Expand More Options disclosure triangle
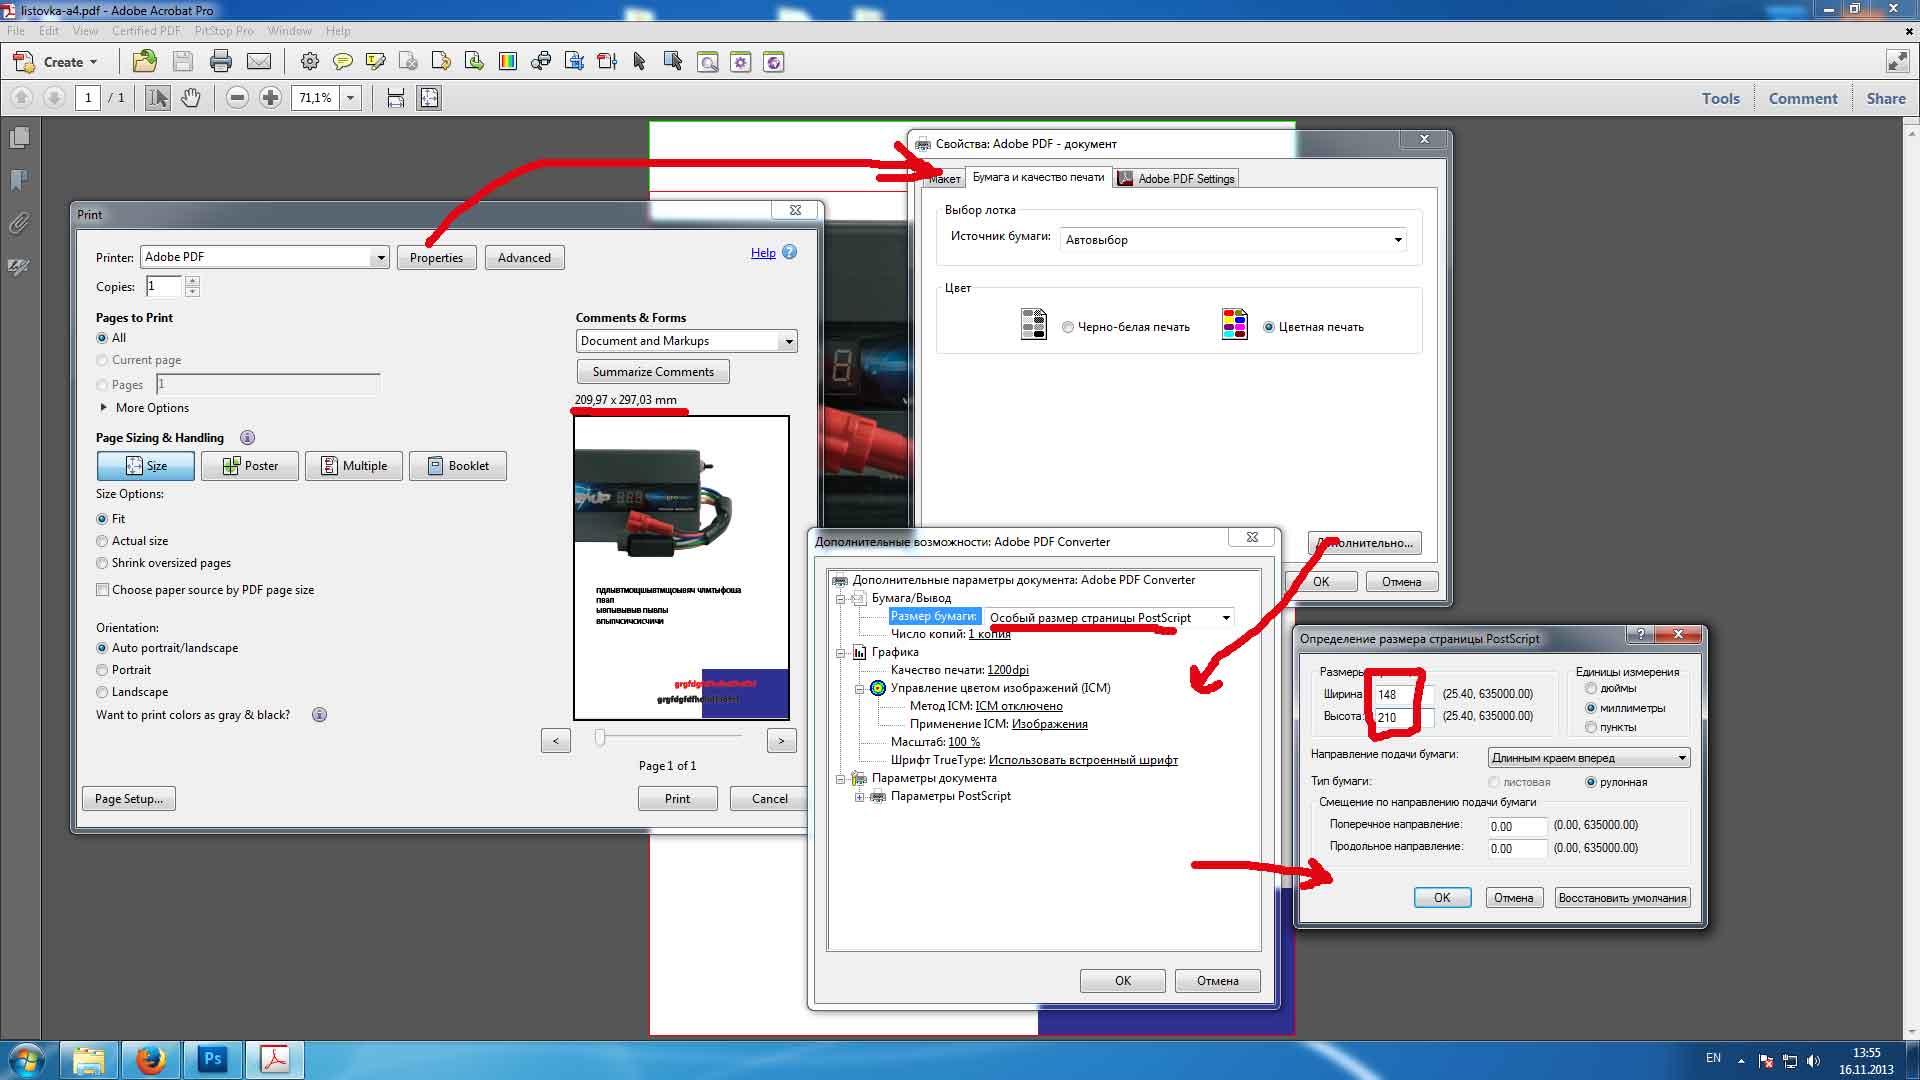 point(103,407)
